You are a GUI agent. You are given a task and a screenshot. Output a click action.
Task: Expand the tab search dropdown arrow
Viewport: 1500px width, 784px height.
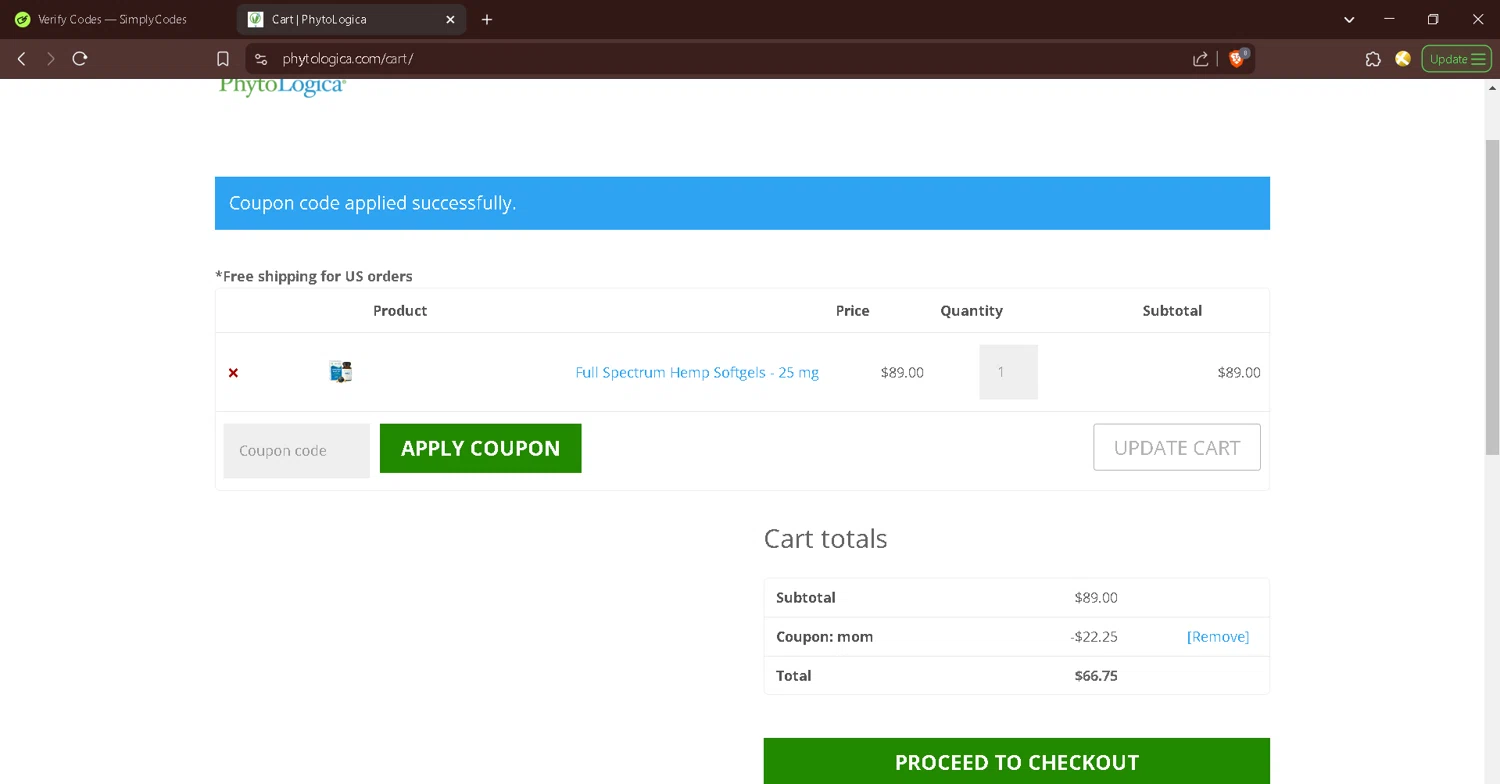pyautogui.click(x=1349, y=19)
